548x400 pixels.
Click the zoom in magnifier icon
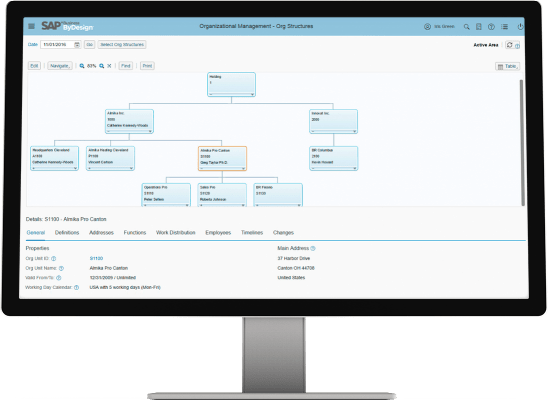pyautogui.click(x=102, y=66)
